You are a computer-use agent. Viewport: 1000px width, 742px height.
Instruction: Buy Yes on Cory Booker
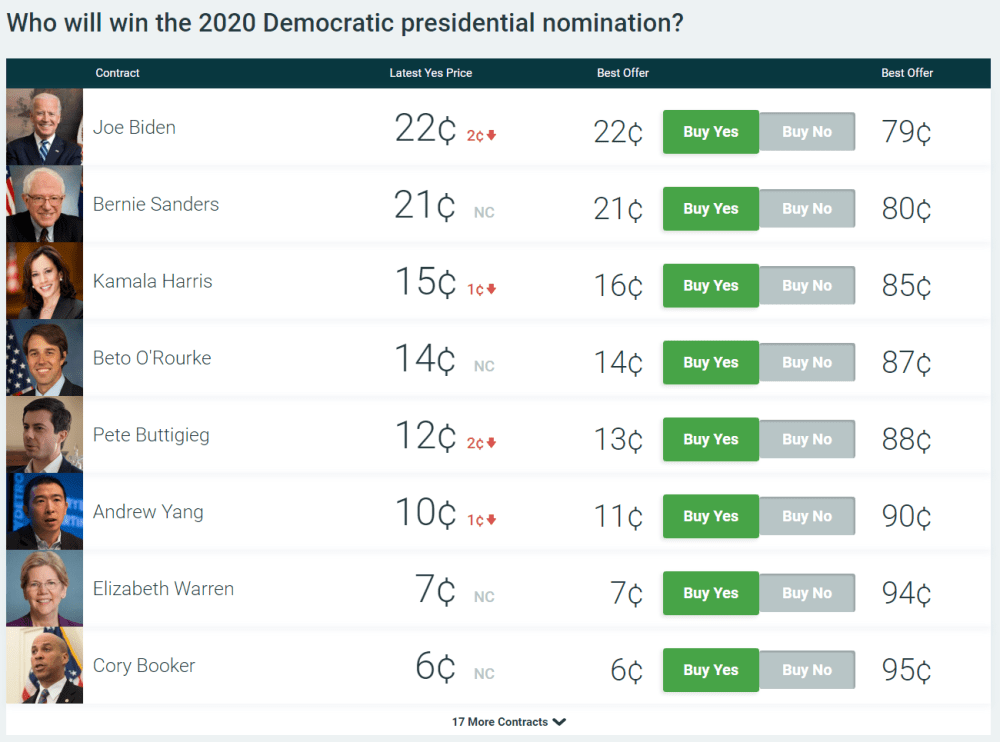pos(710,670)
